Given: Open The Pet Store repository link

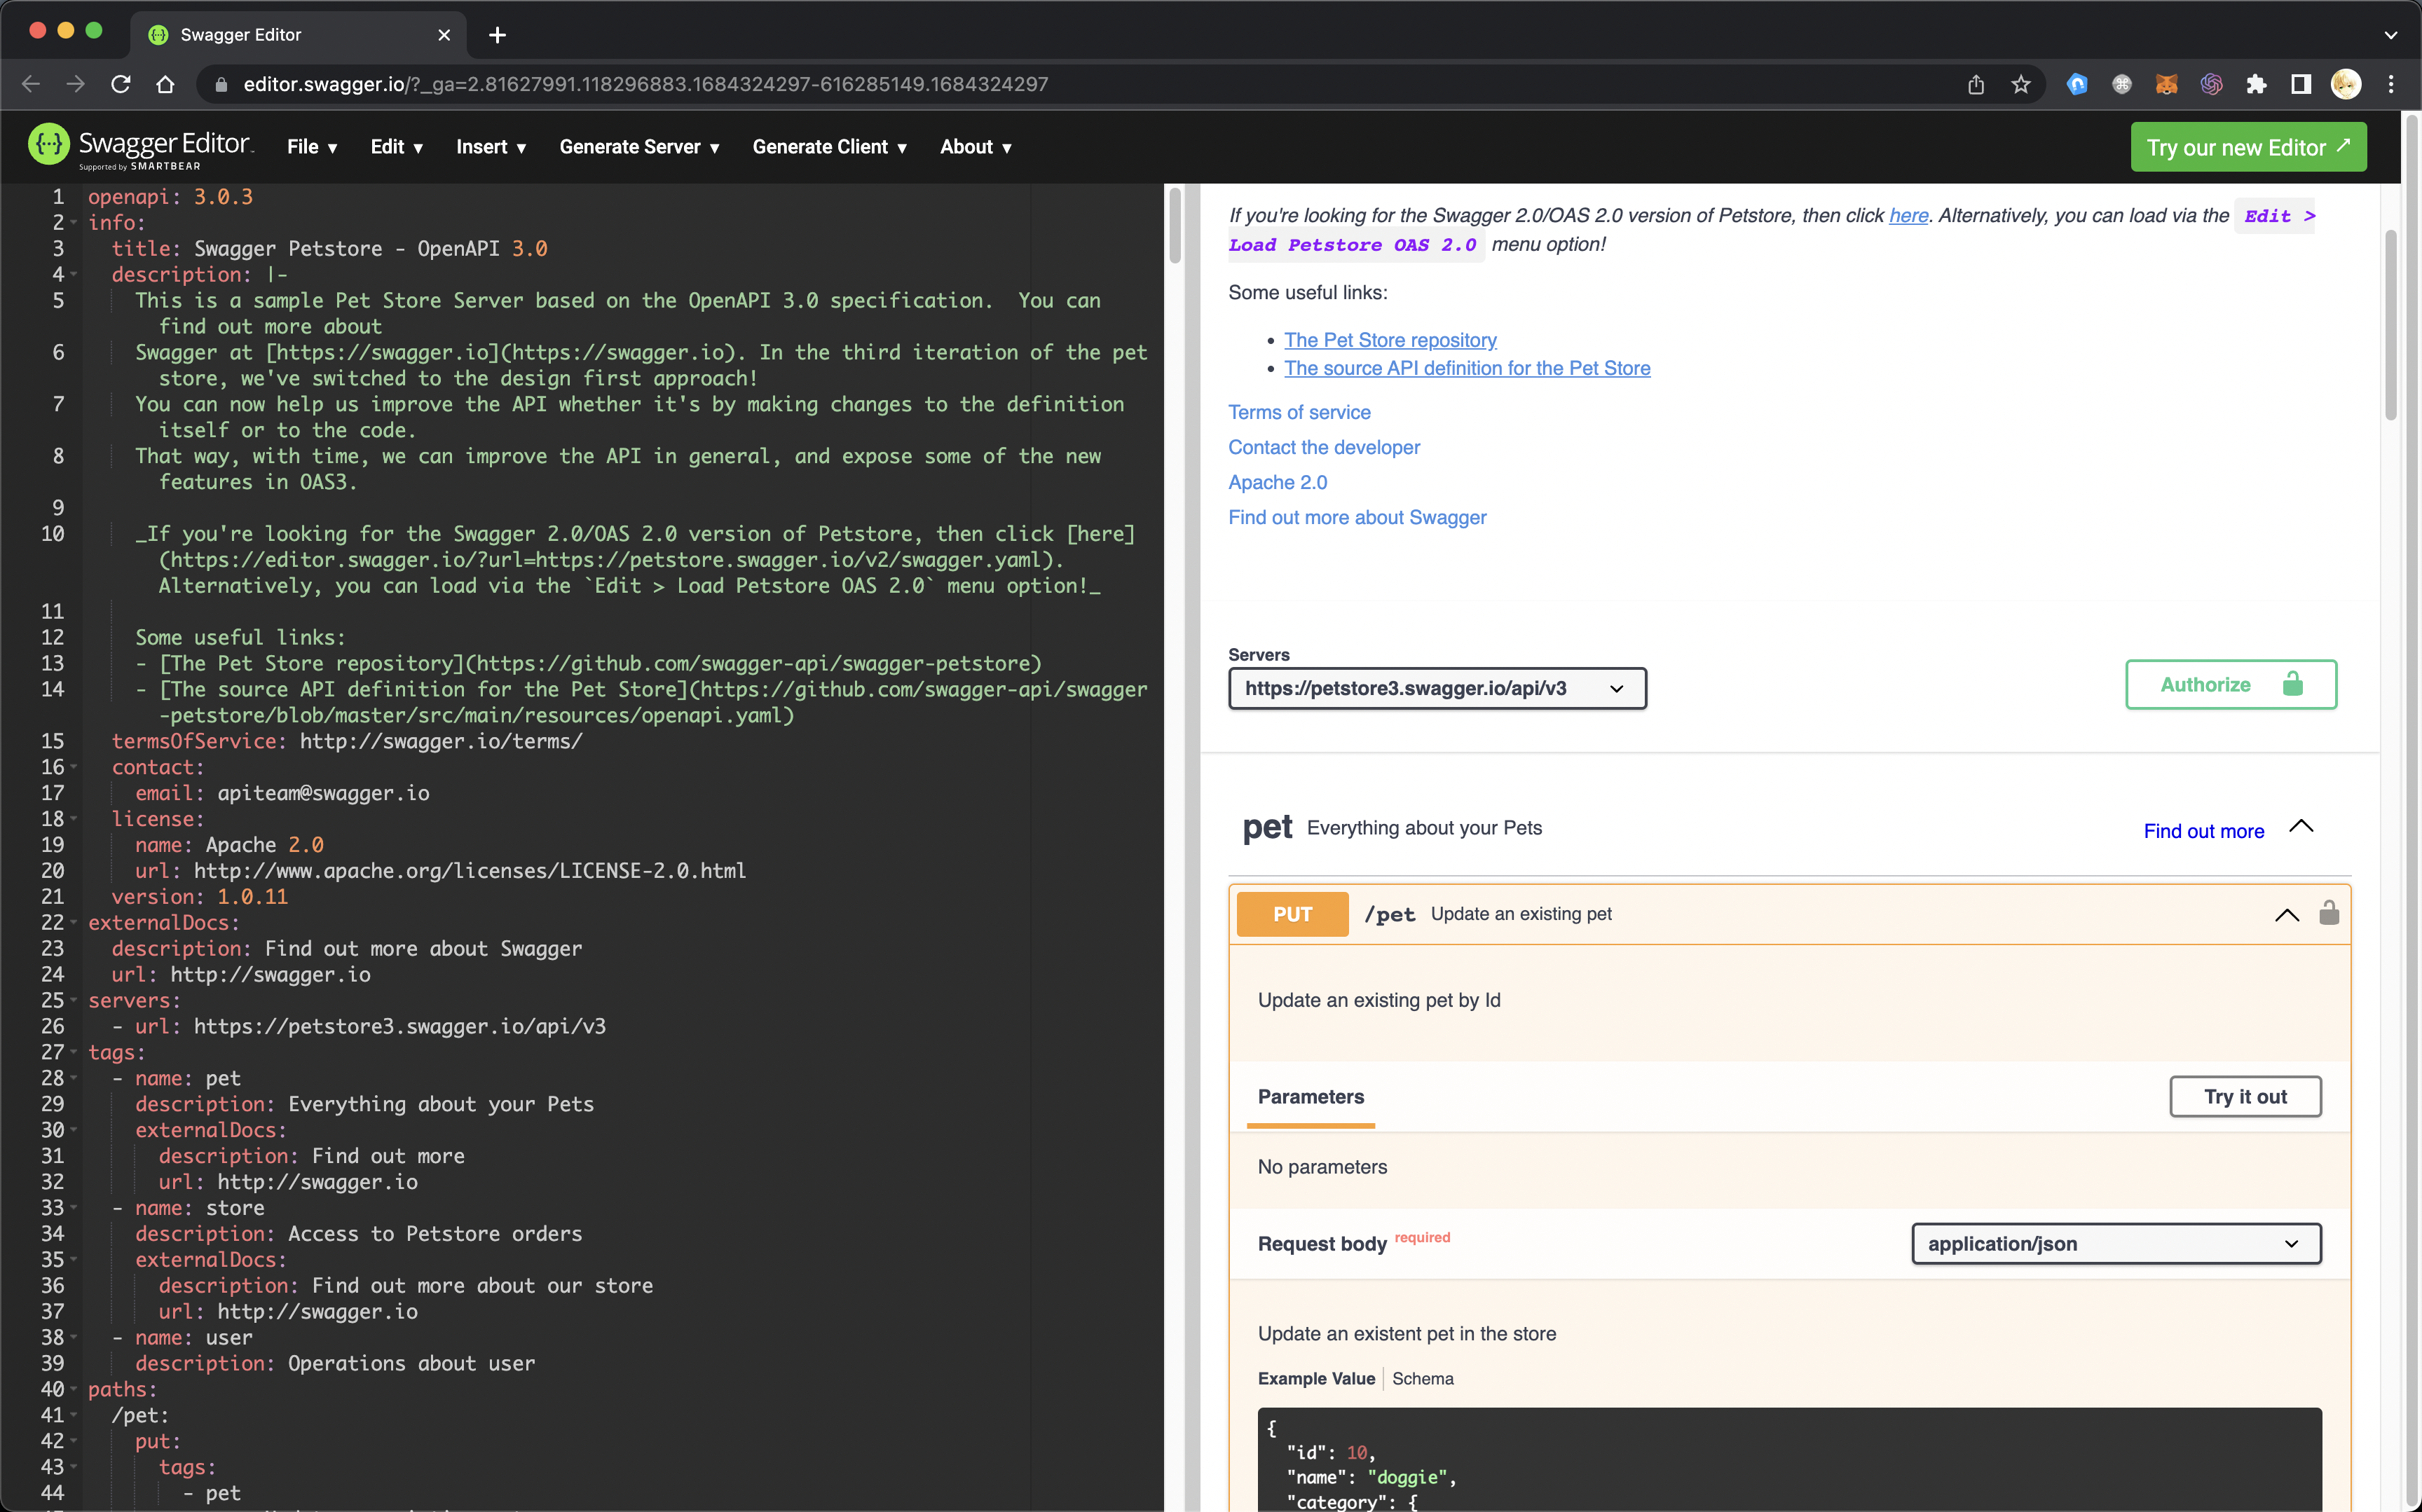Looking at the screenshot, I should click(1390, 340).
